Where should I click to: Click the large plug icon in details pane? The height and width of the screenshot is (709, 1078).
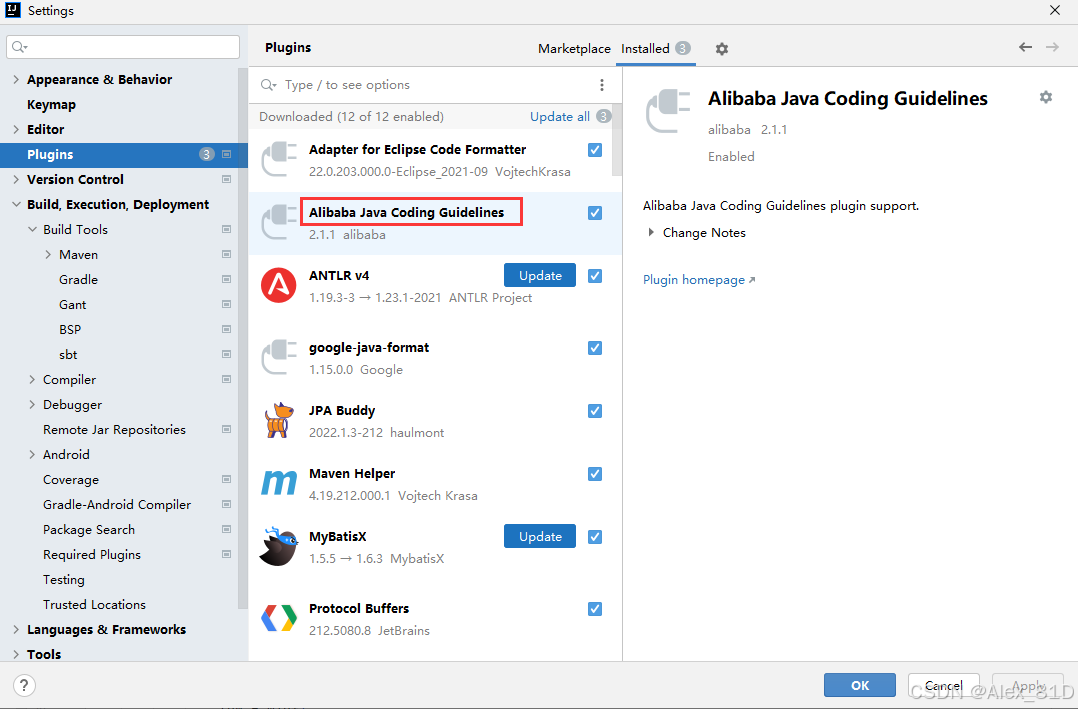pyautogui.click(x=668, y=111)
